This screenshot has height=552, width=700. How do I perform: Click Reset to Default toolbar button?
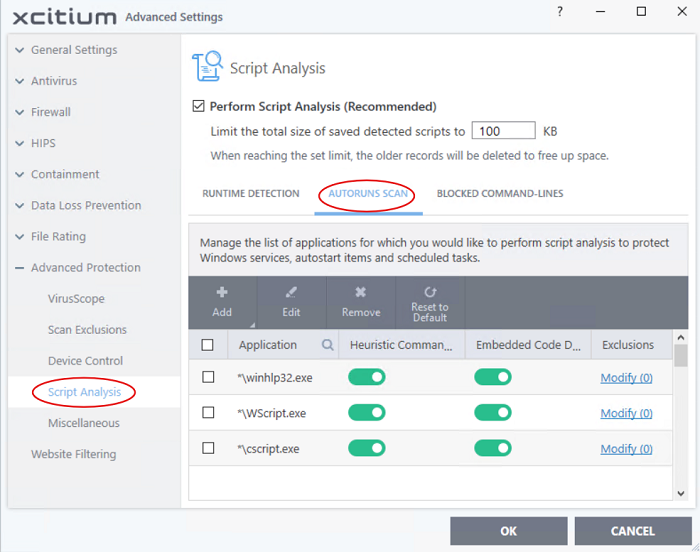pyautogui.click(x=430, y=302)
